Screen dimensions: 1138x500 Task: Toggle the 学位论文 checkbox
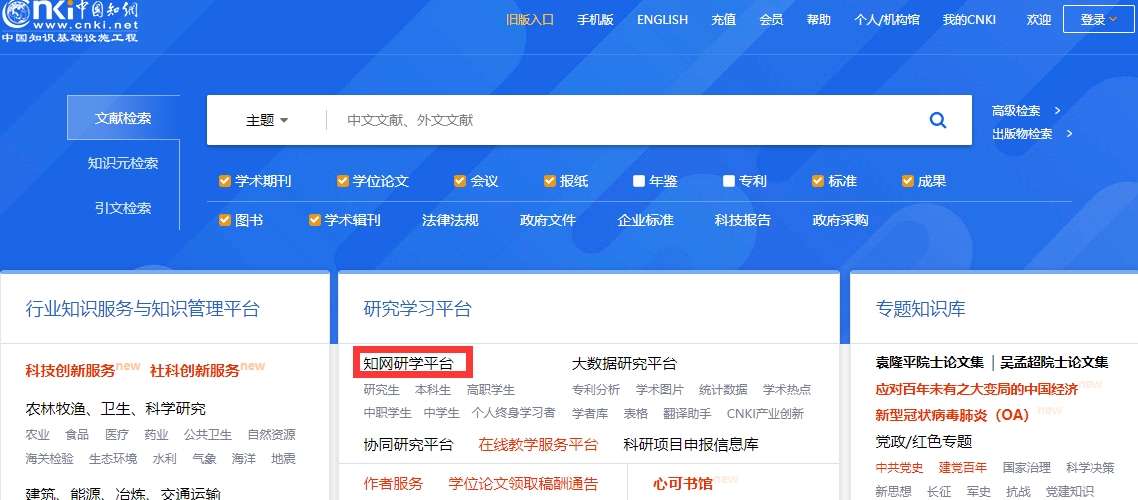(343, 181)
